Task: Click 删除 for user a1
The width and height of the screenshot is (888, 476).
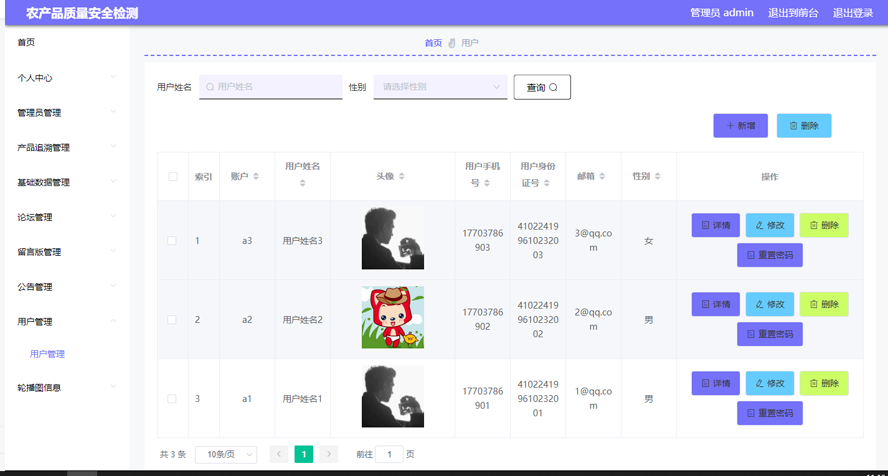Action: click(824, 383)
